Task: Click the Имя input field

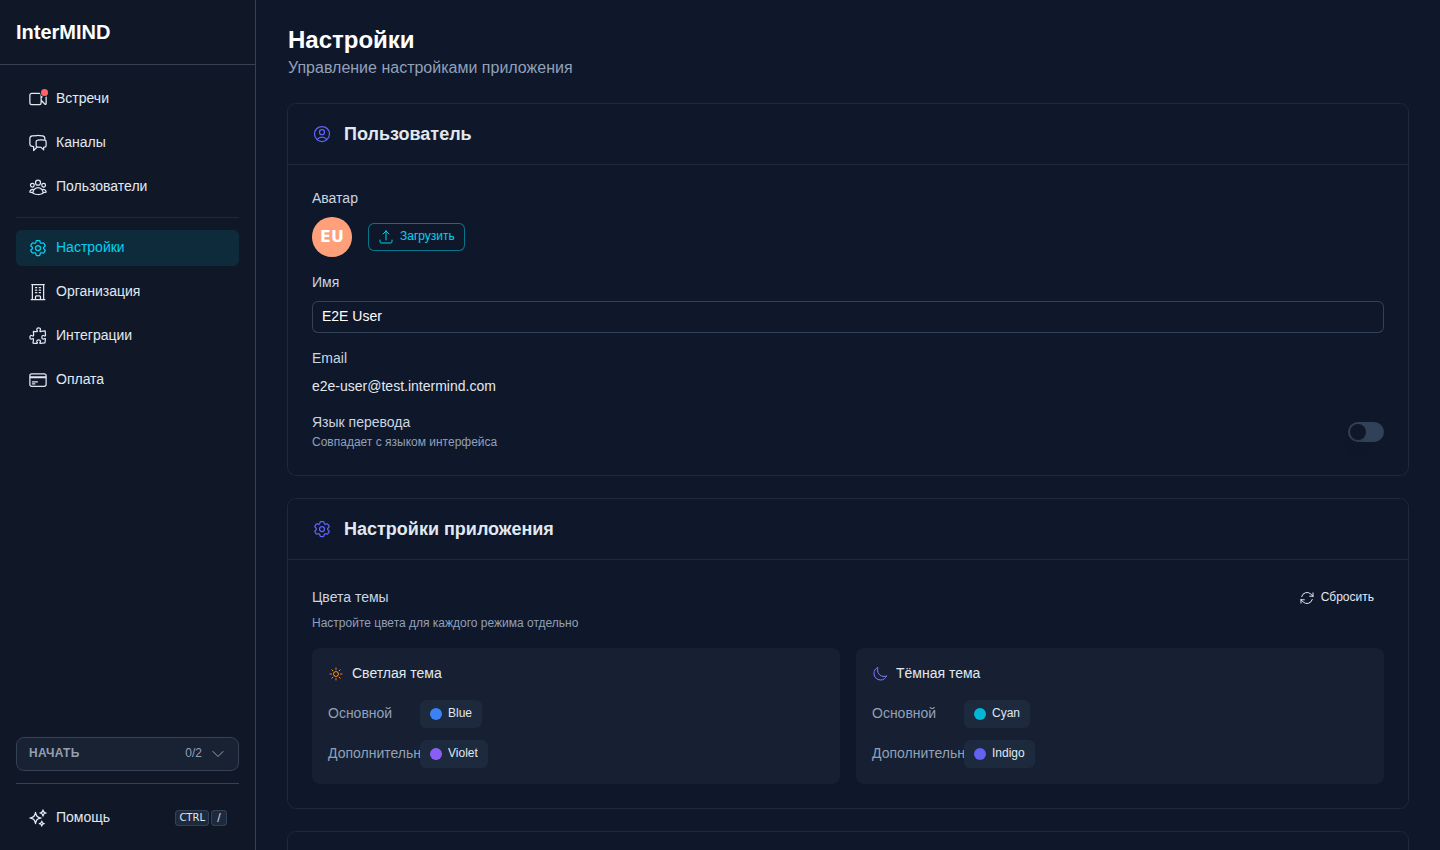Action: [848, 317]
